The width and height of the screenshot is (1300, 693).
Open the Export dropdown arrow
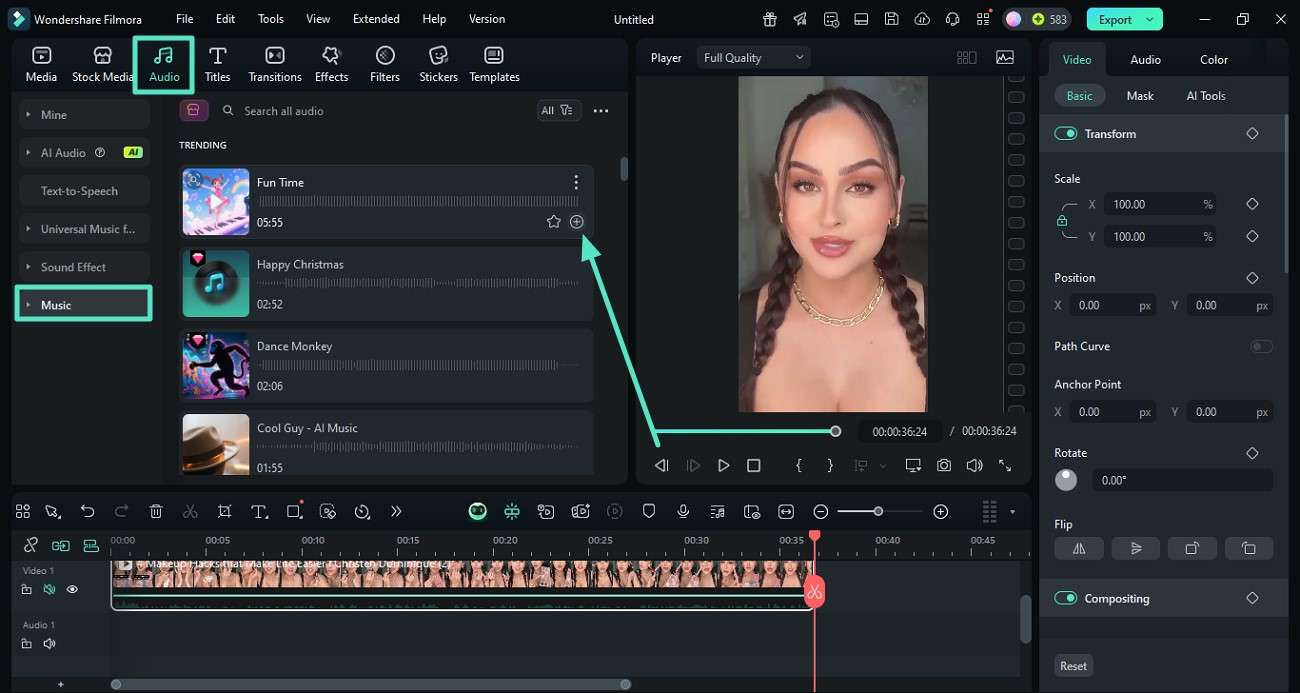1150,19
